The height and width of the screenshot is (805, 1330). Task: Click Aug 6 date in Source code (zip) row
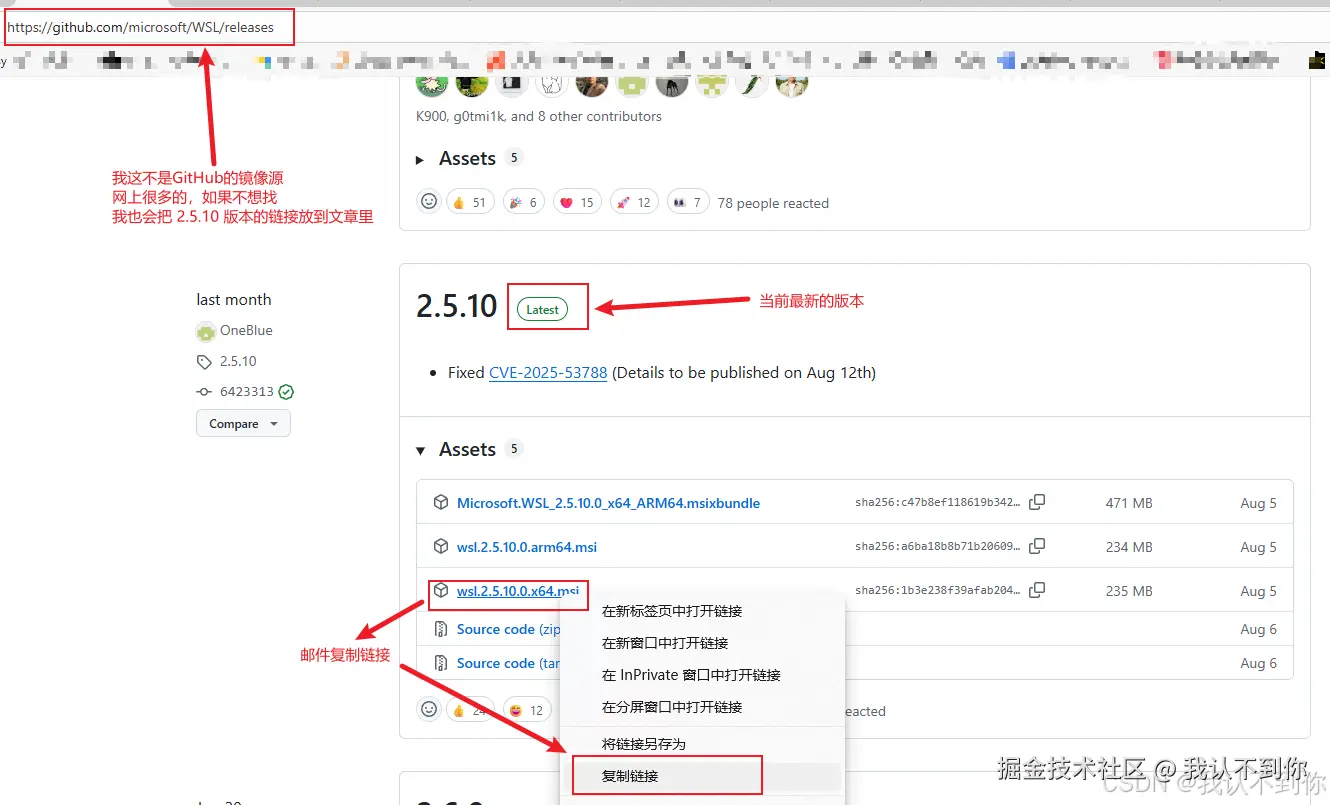tap(1258, 629)
